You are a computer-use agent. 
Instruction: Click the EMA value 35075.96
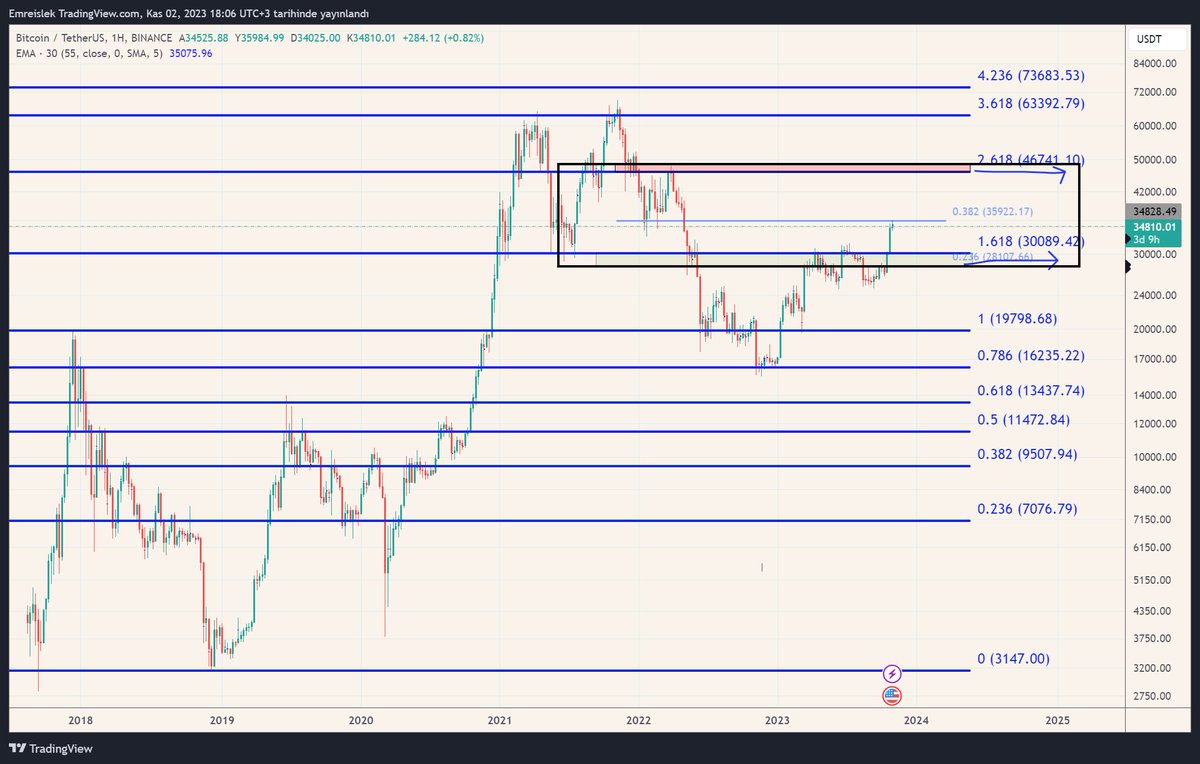tap(192, 53)
